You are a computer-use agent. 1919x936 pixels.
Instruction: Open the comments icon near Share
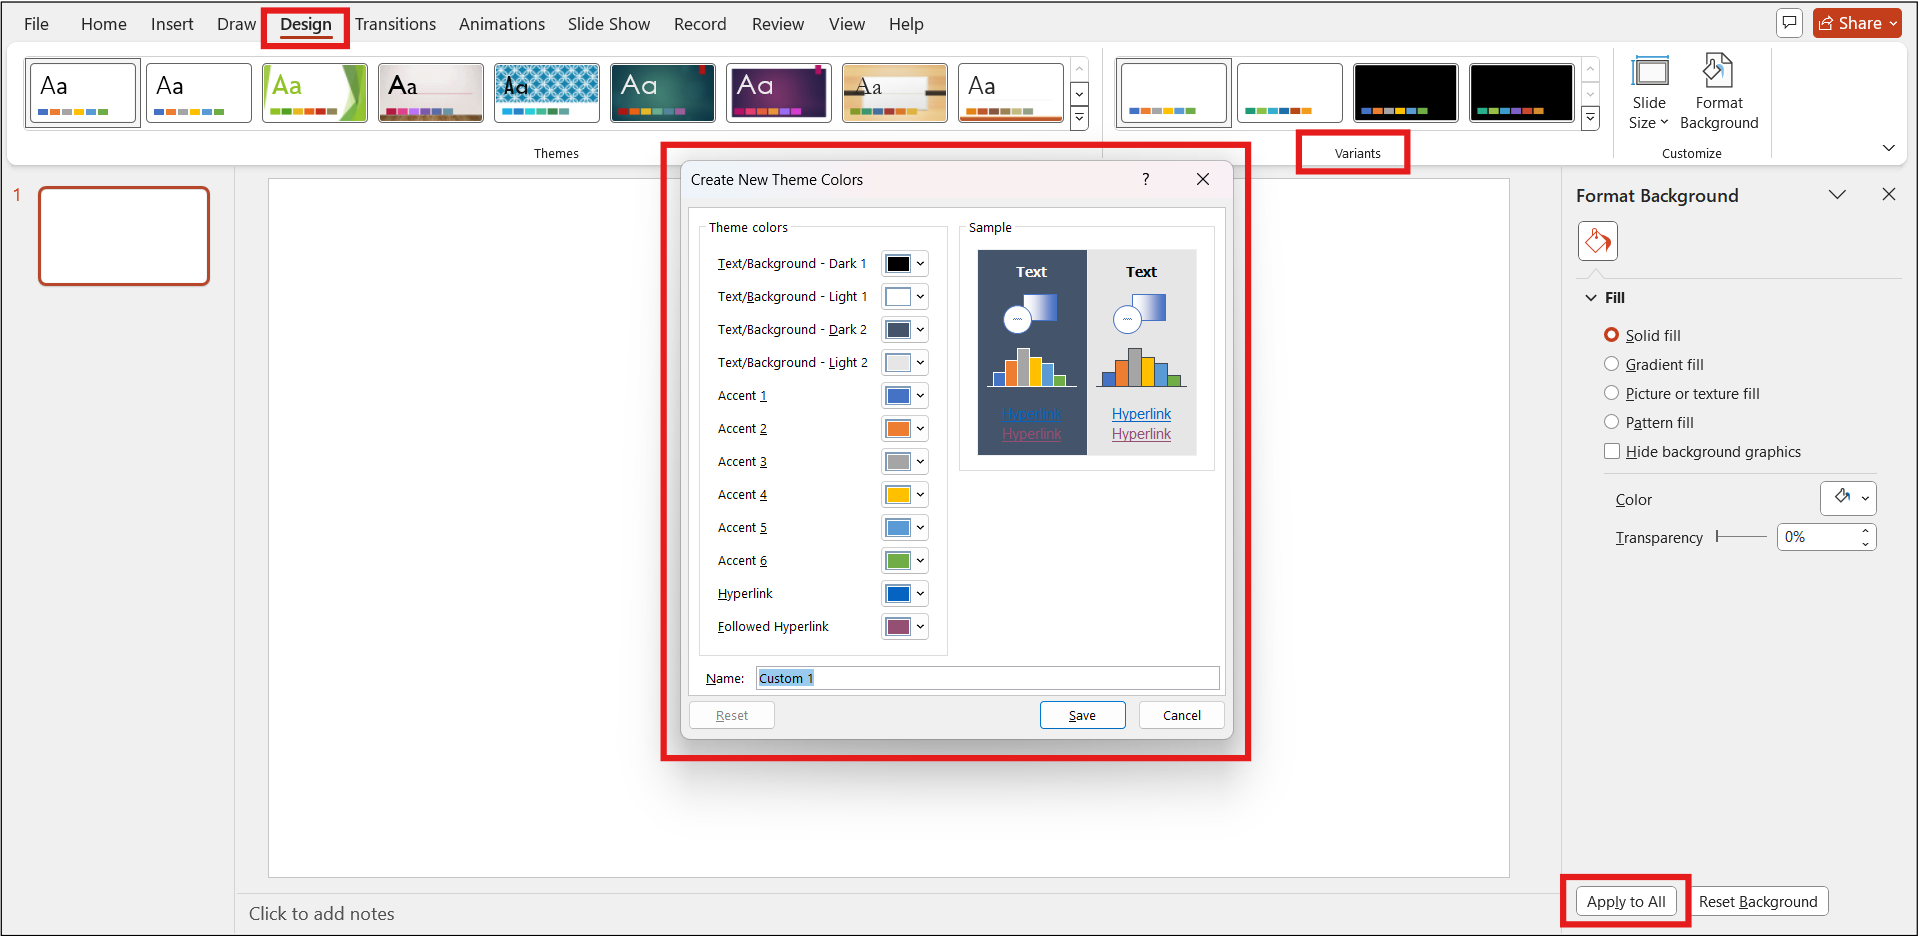click(1789, 22)
